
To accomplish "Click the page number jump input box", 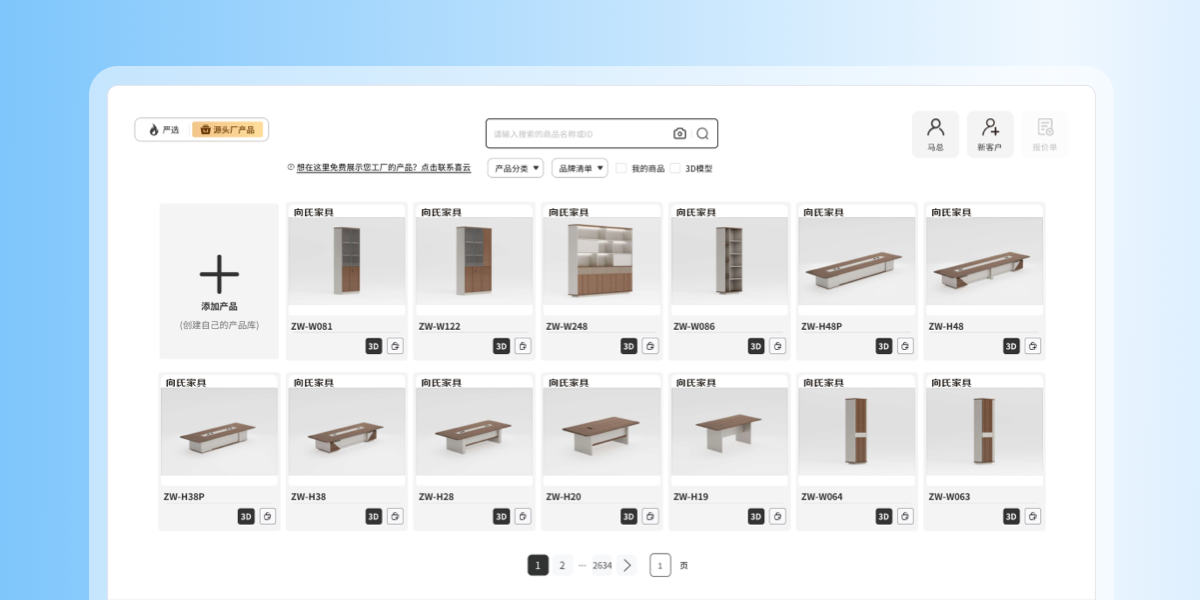I will pyautogui.click(x=660, y=565).
